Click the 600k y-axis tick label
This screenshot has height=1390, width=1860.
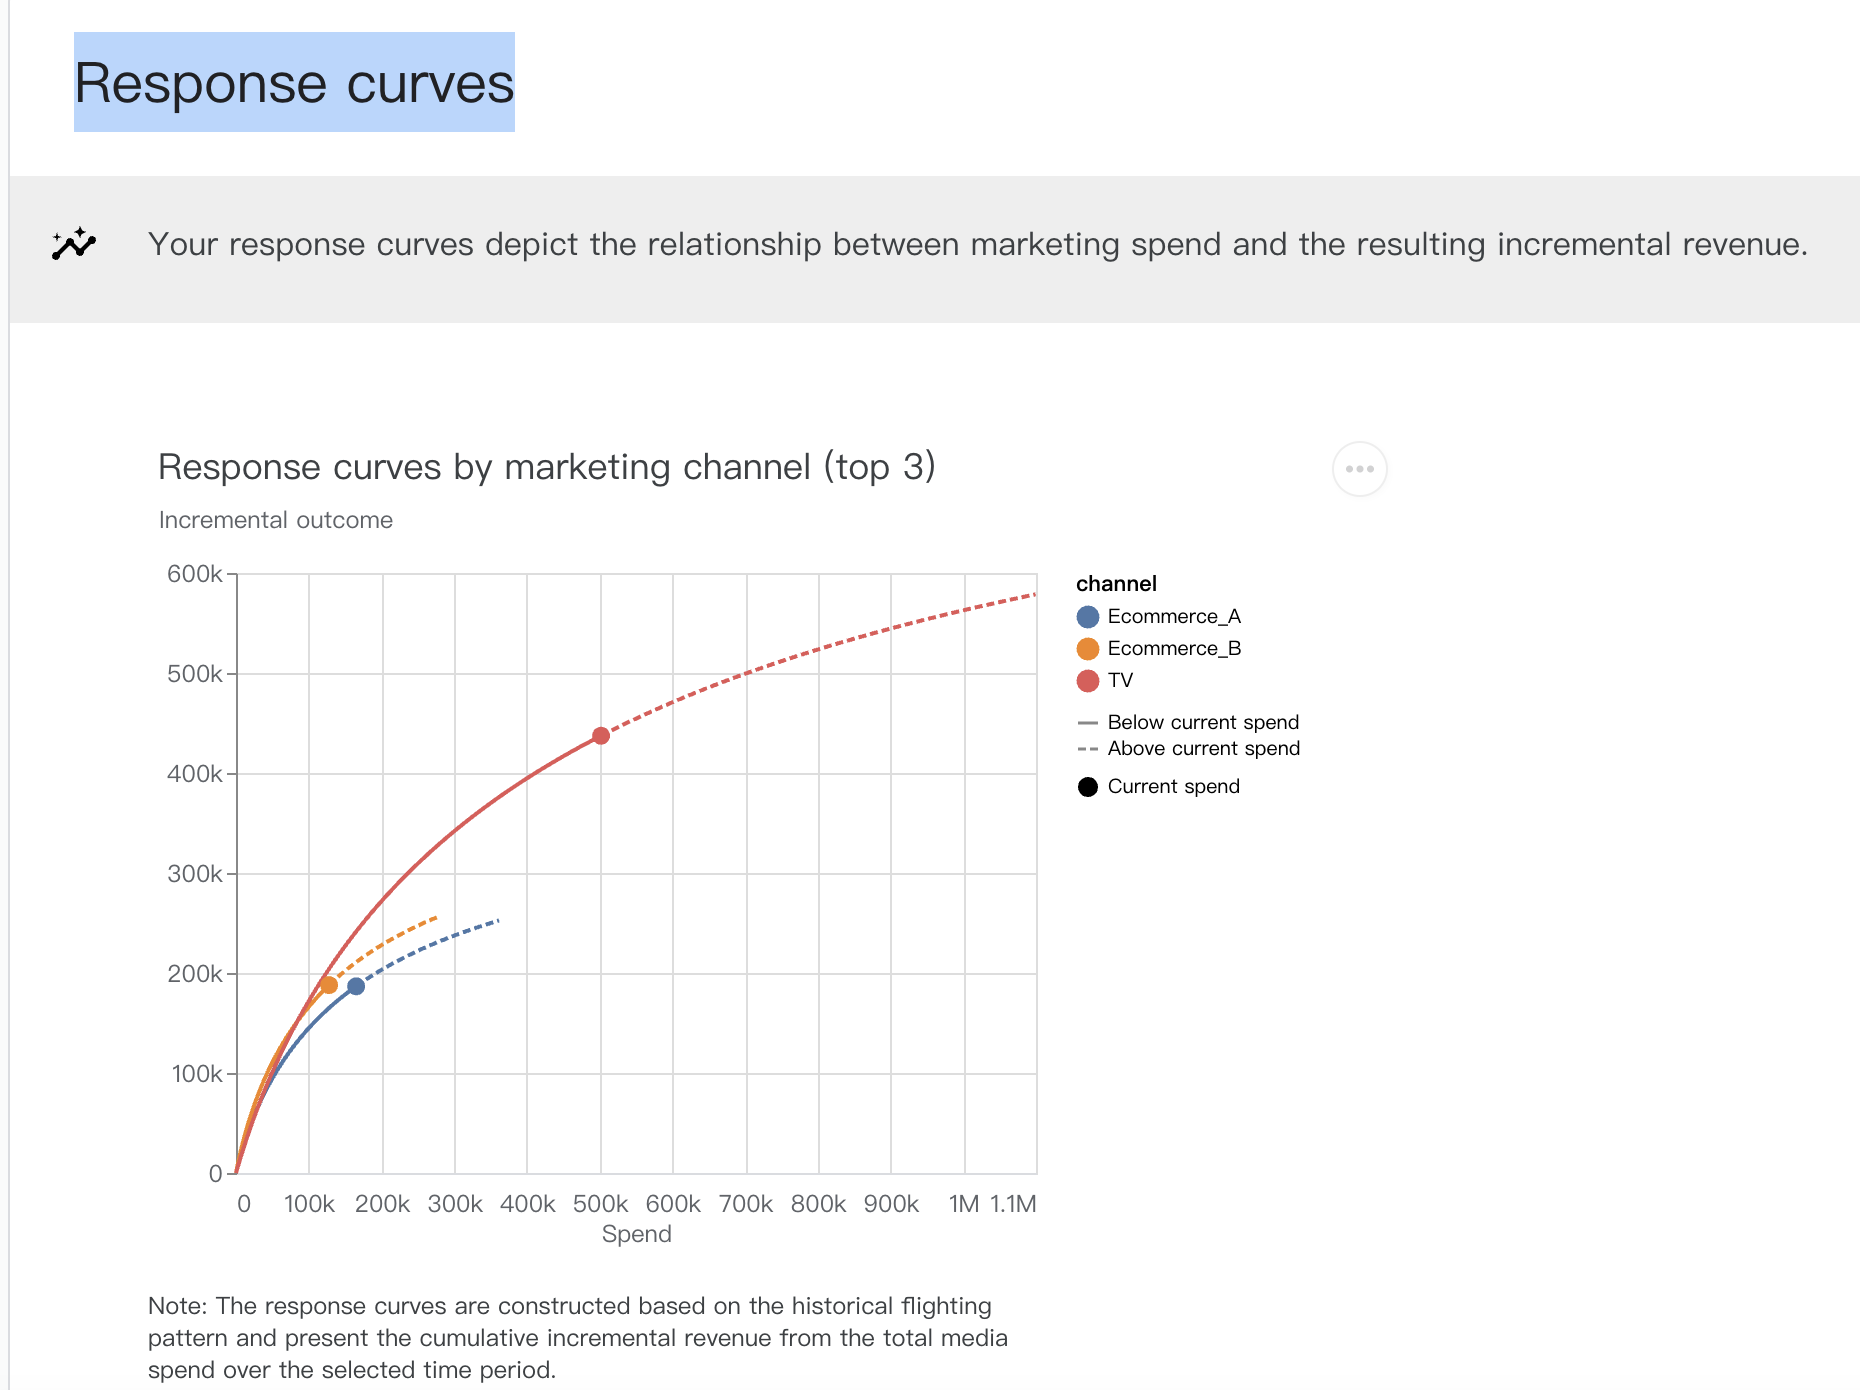195,574
